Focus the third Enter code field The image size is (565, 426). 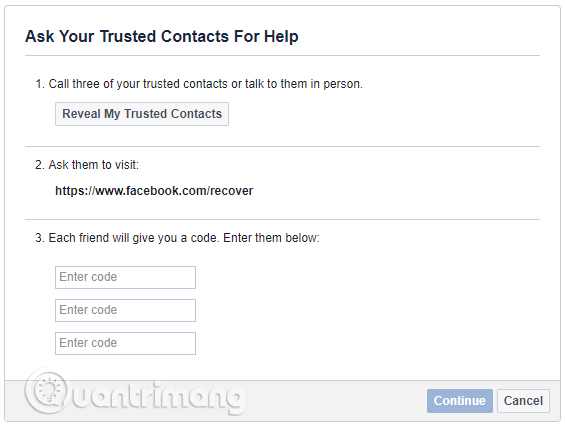[x=125, y=343]
